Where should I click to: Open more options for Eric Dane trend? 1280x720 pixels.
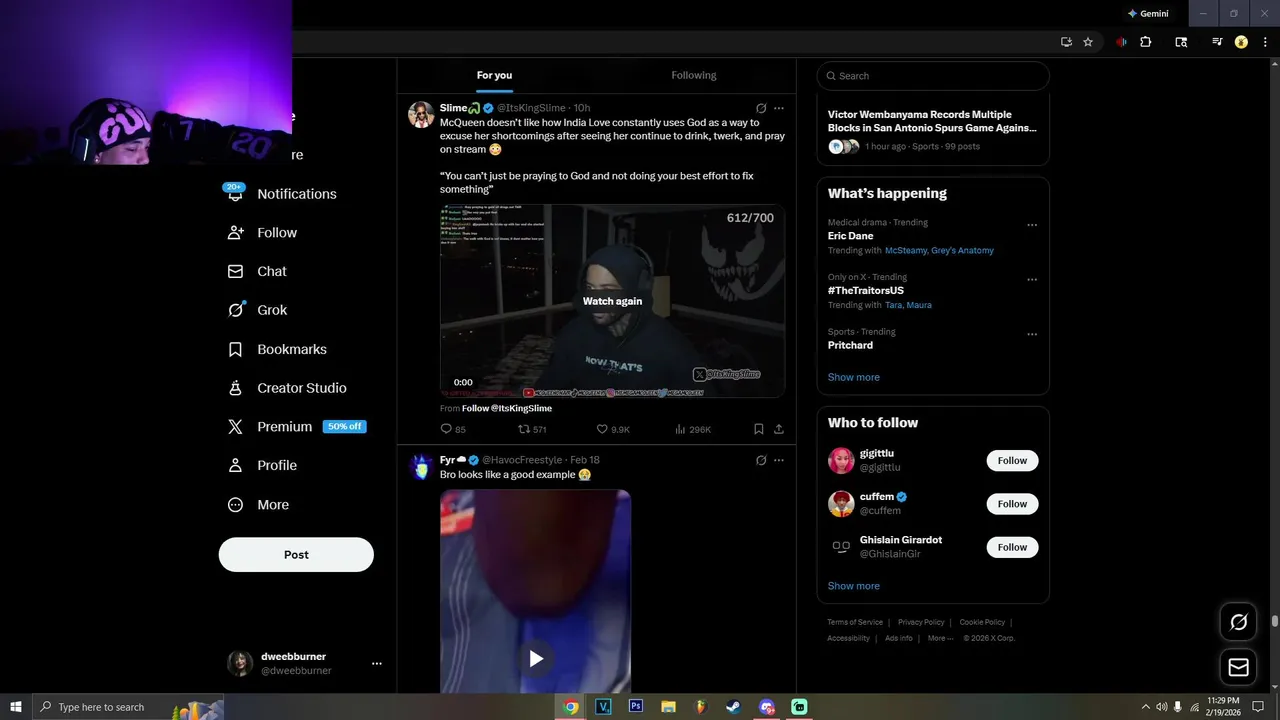tap(1032, 225)
